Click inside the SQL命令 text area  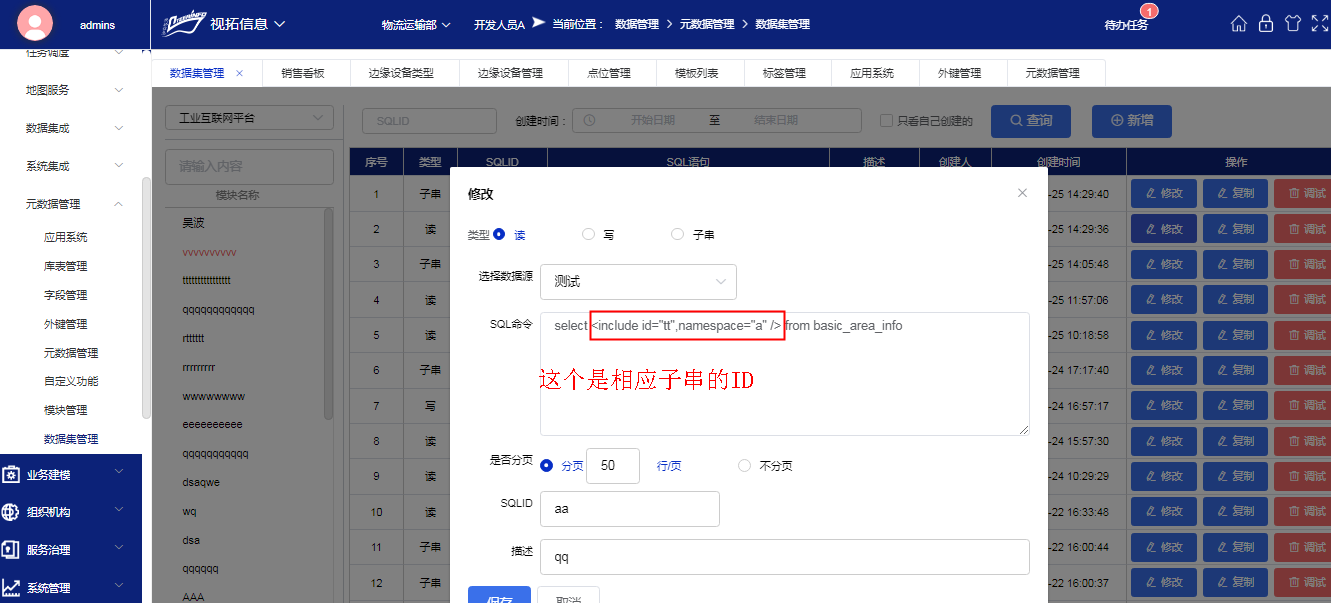click(785, 374)
